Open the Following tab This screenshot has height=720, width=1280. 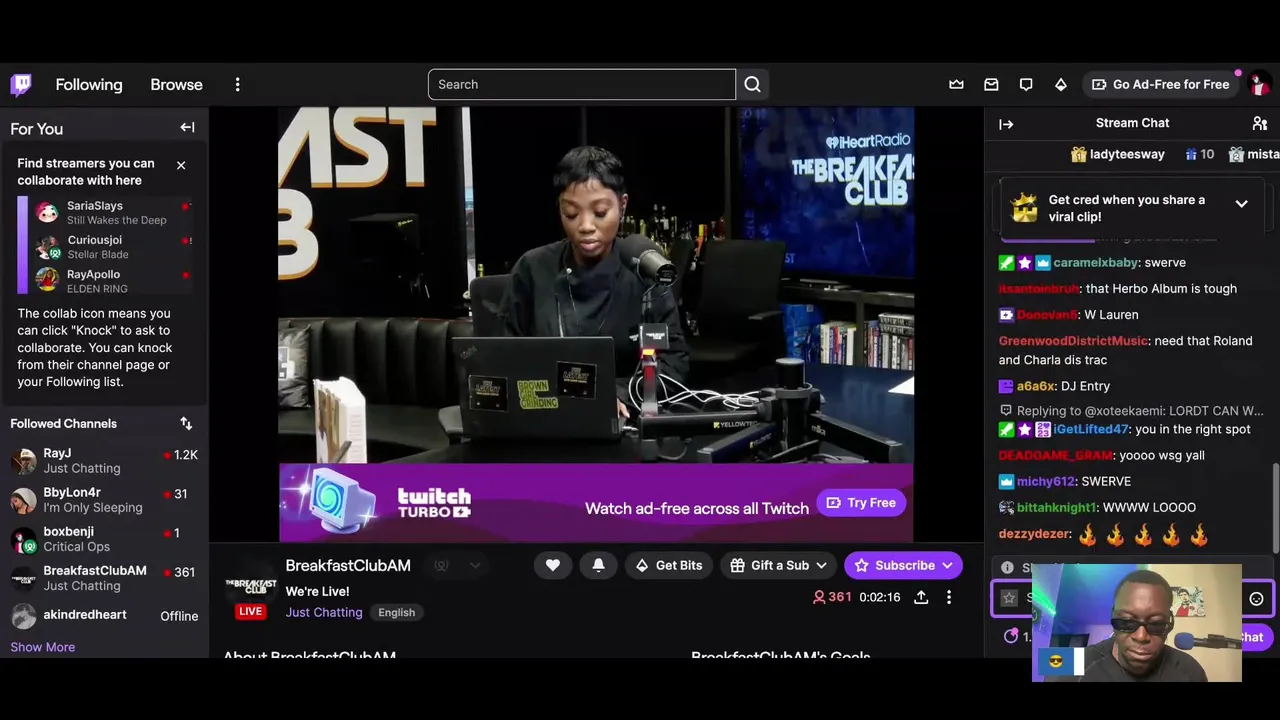coord(89,85)
